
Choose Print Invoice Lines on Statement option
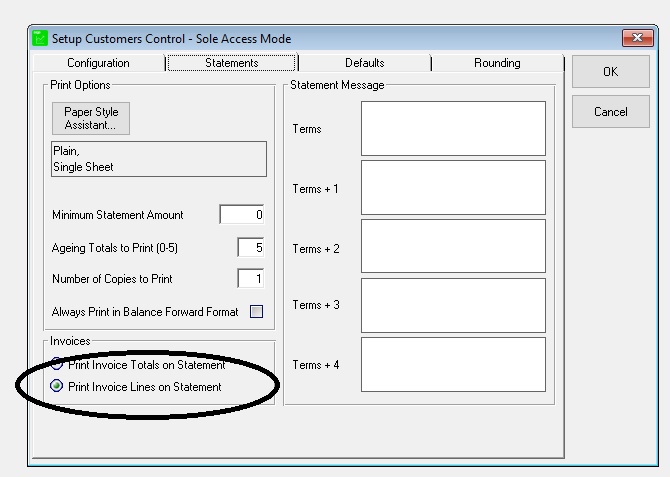pos(57,387)
